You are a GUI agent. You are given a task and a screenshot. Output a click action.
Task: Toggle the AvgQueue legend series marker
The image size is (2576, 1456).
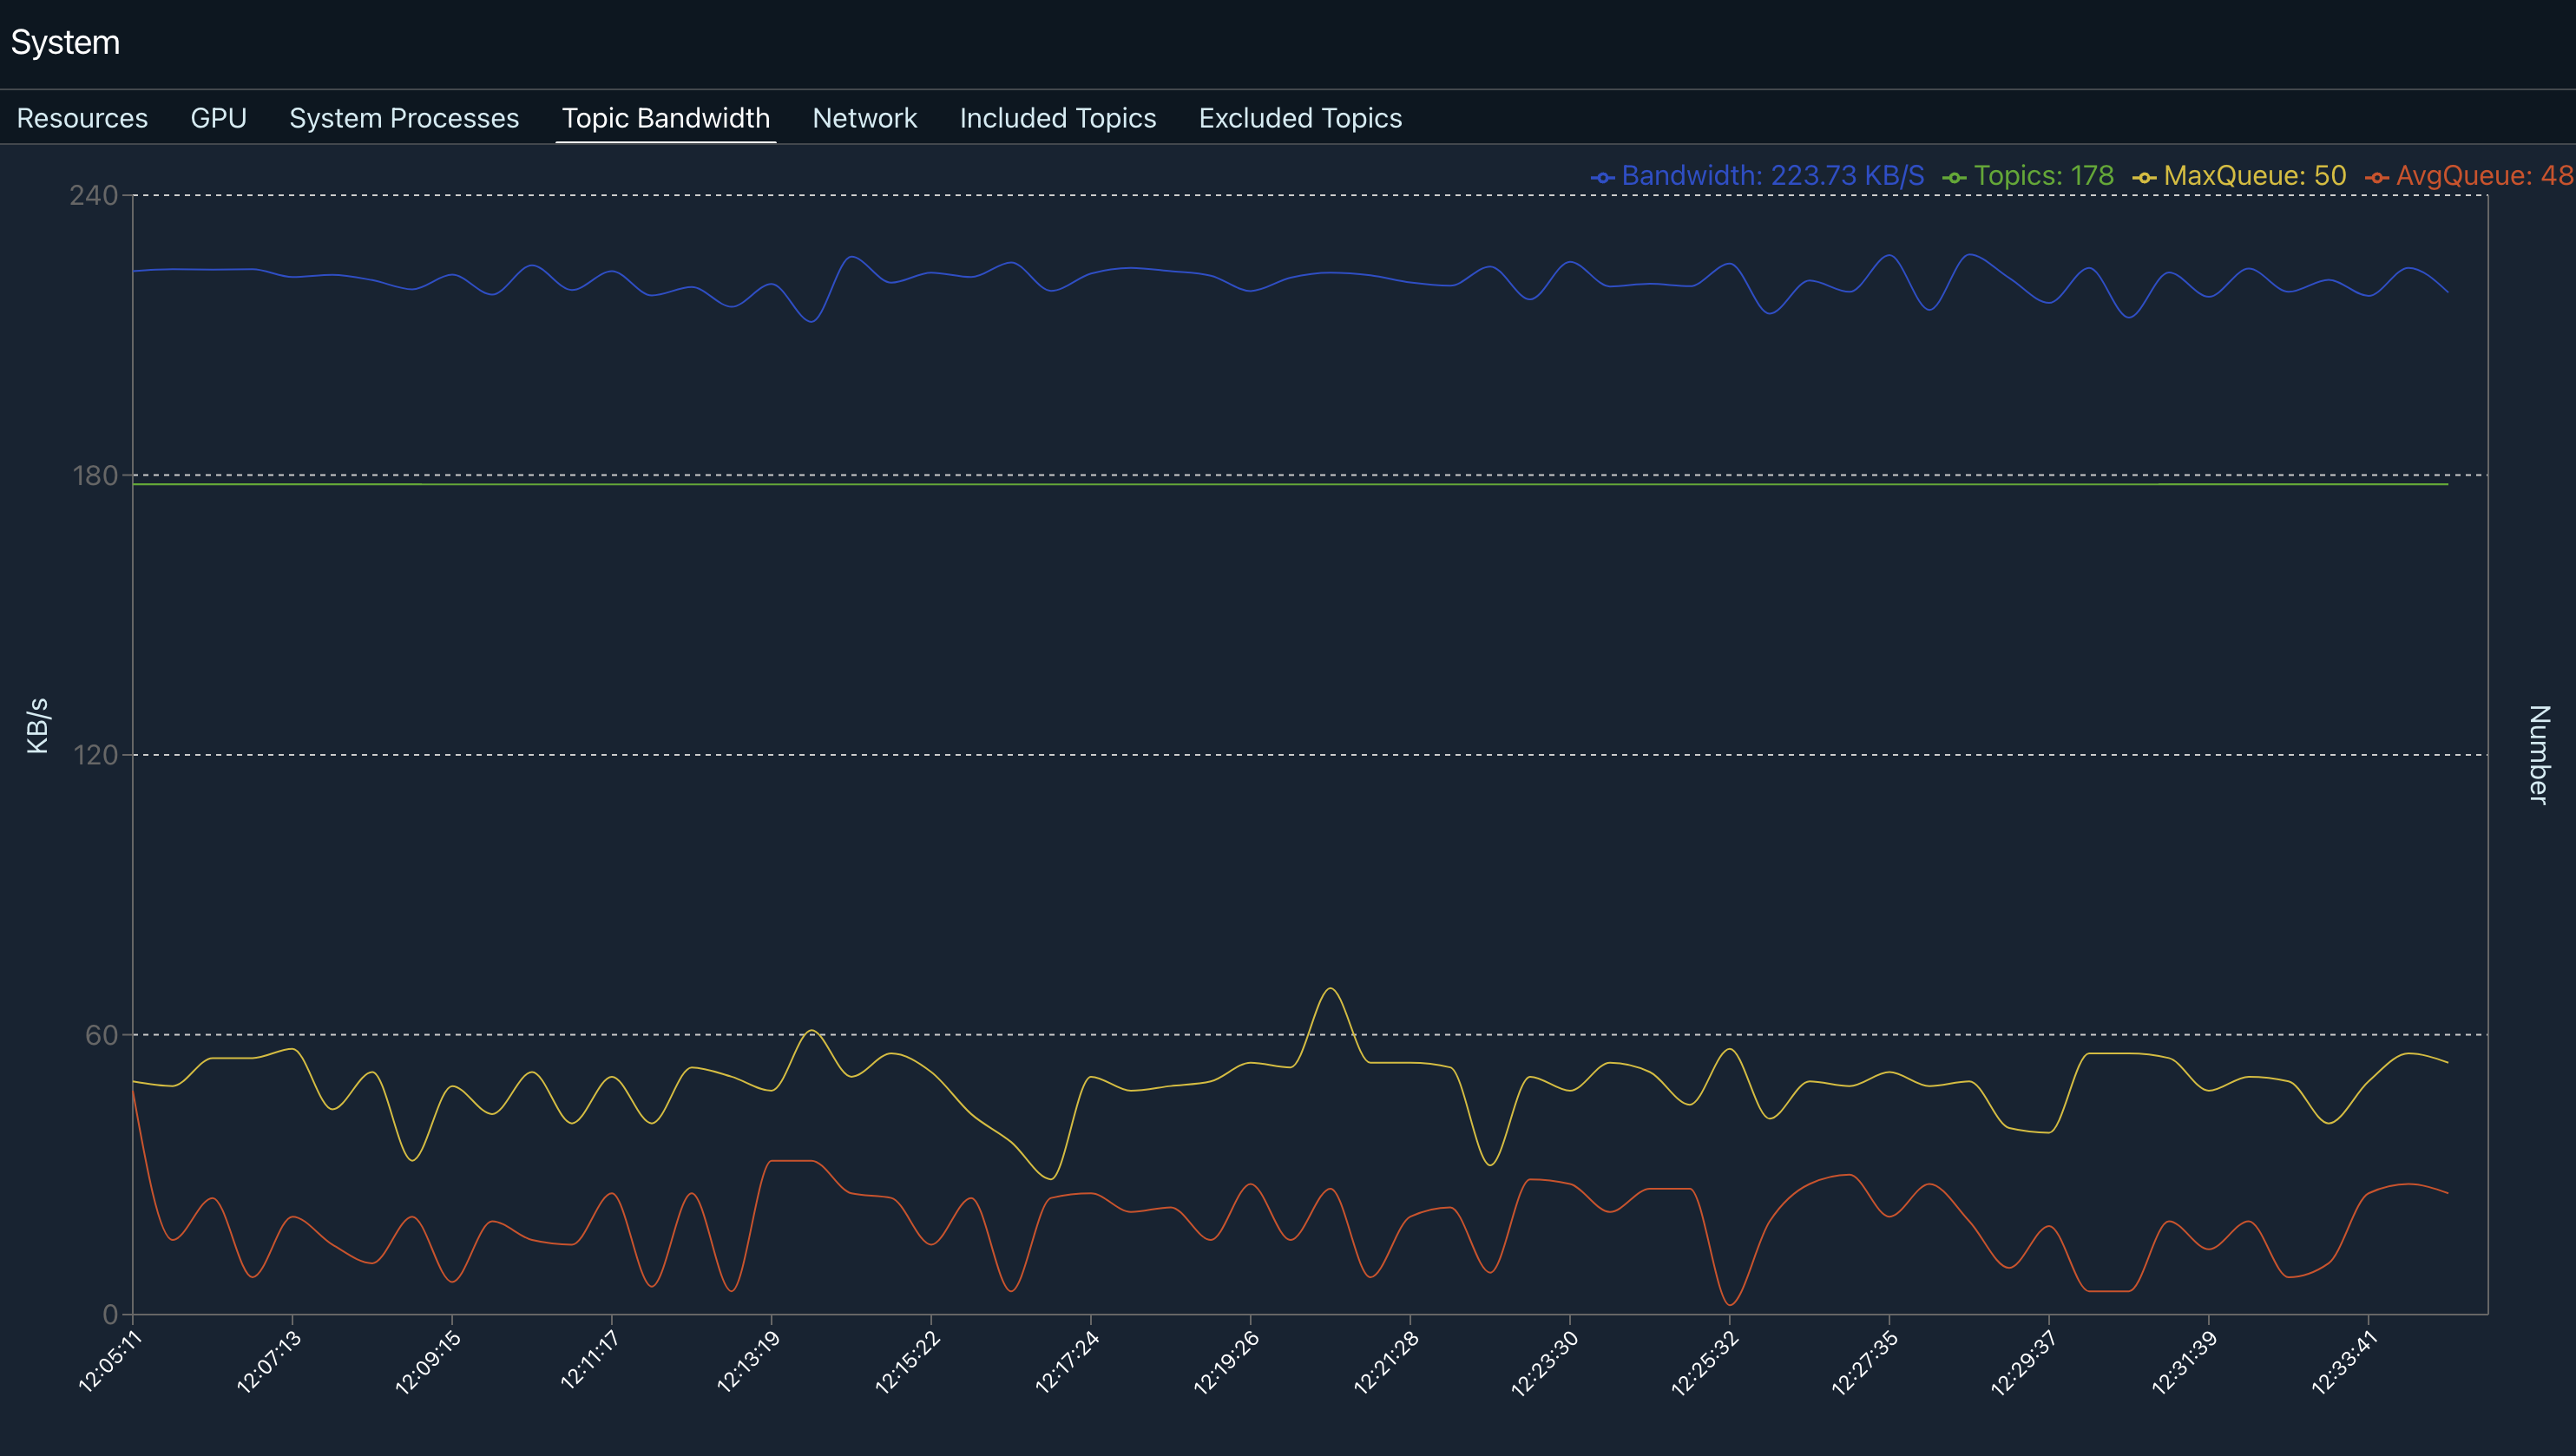(x=2377, y=178)
